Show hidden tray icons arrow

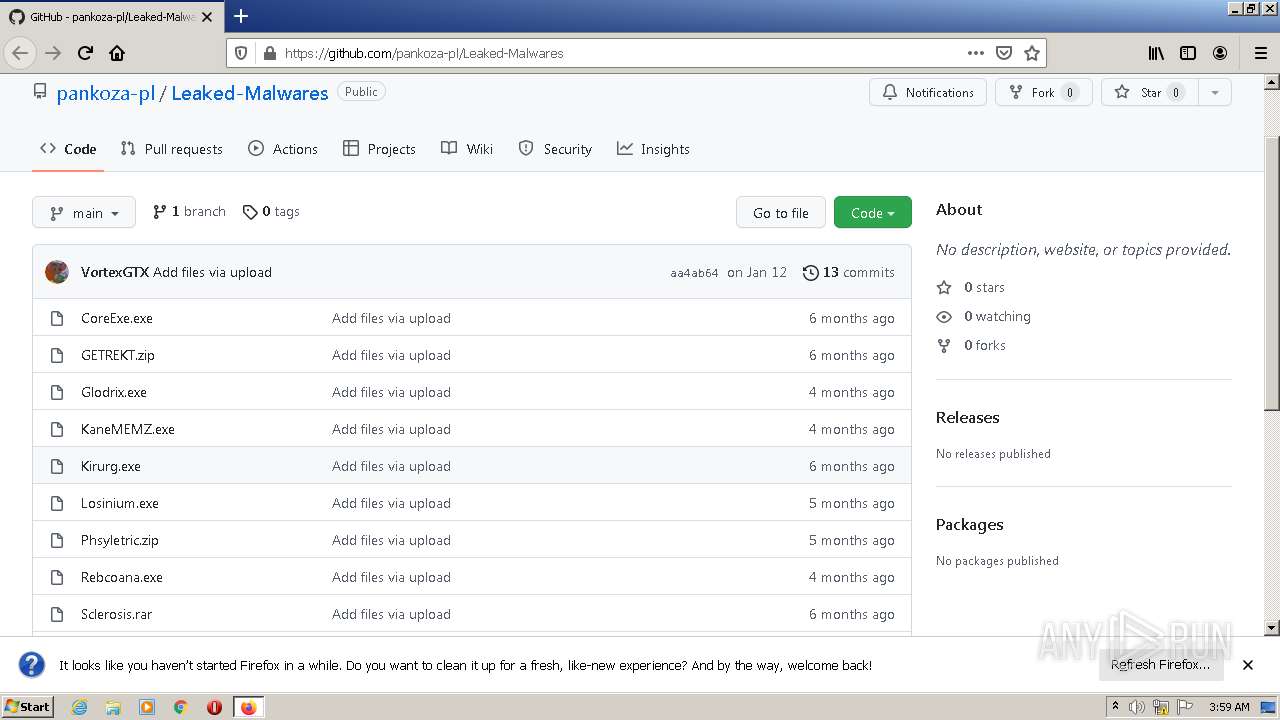click(1116, 707)
